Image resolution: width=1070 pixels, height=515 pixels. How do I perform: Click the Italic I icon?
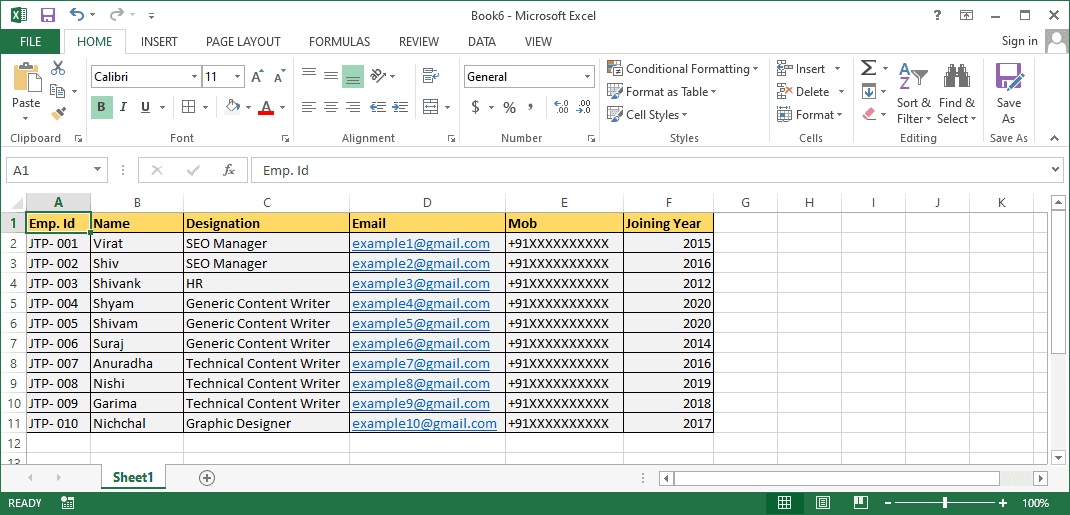(124, 107)
